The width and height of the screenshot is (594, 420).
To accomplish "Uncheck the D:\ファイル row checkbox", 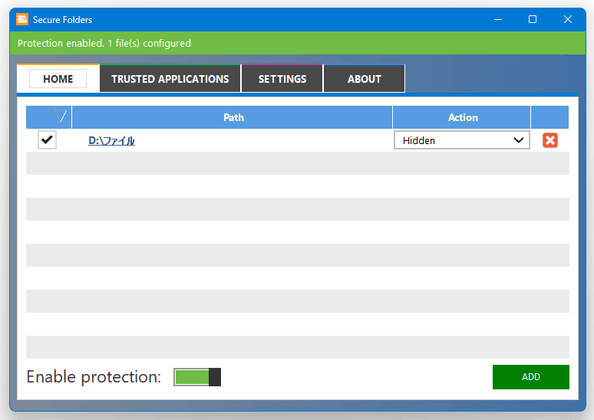I will pyautogui.click(x=47, y=140).
